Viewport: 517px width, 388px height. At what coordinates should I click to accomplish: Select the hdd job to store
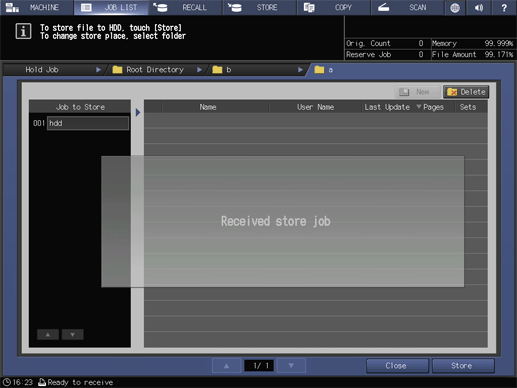pos(88,123)
